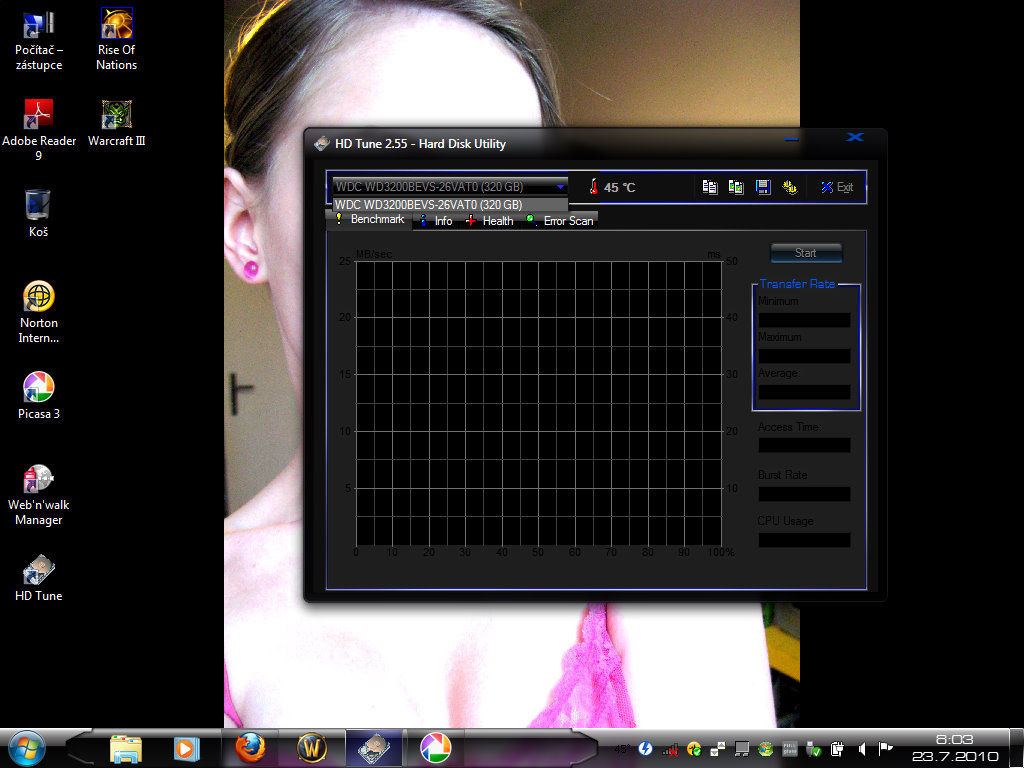Open Rise Of Nations desktop shortcut

117,40
